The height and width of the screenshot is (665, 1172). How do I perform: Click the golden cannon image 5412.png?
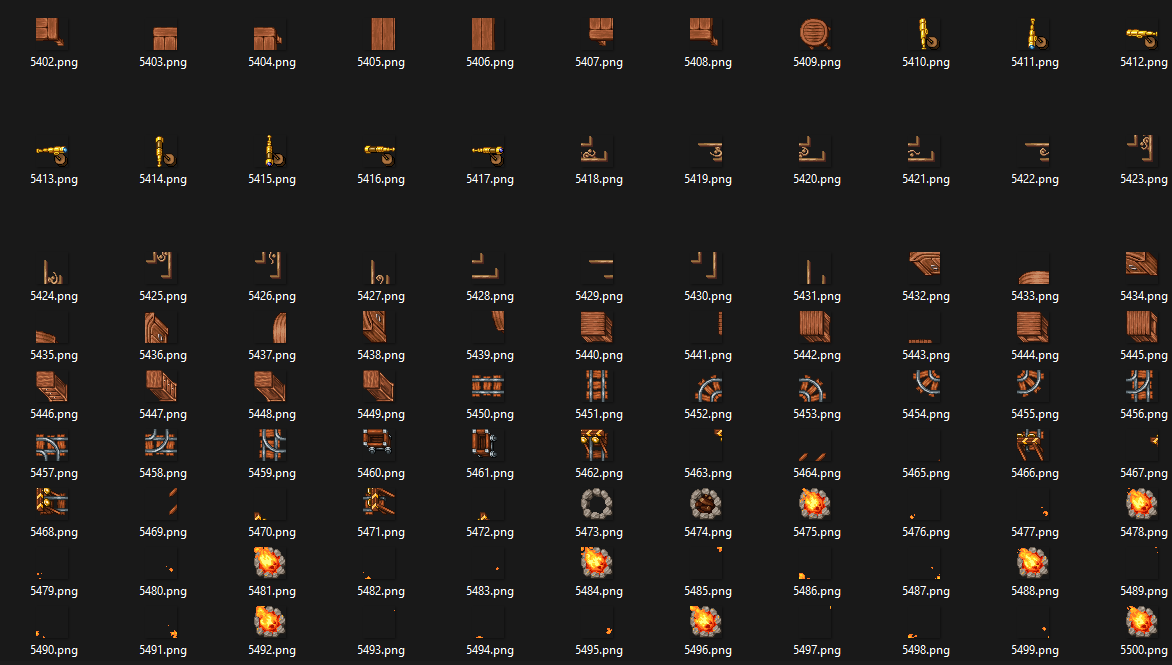(1143, 34)
